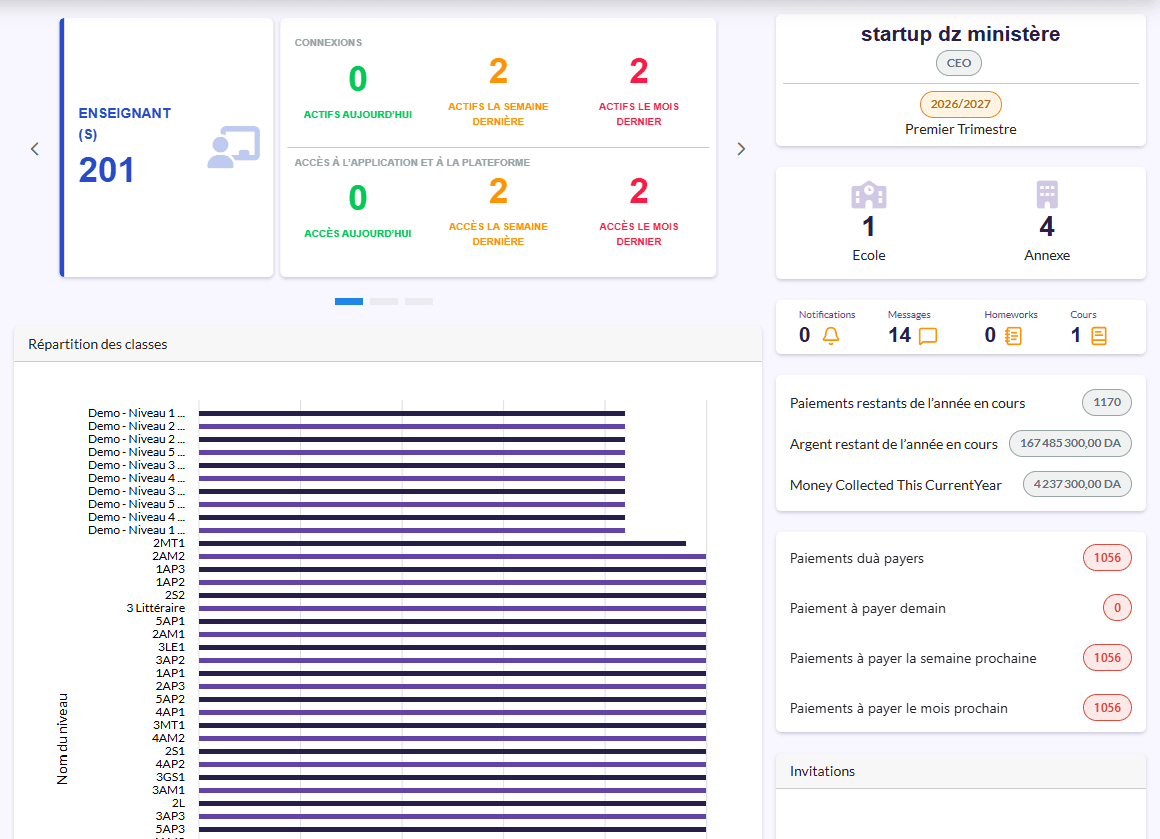
Task: Click the 1170 remaining payments badge
Action: 1107,402
